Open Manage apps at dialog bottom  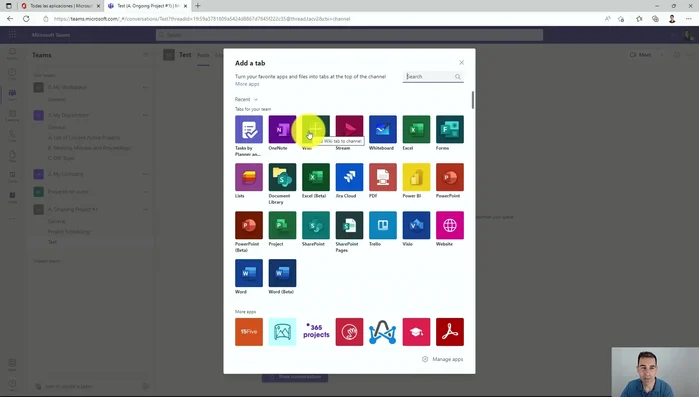tap(442, 359)
